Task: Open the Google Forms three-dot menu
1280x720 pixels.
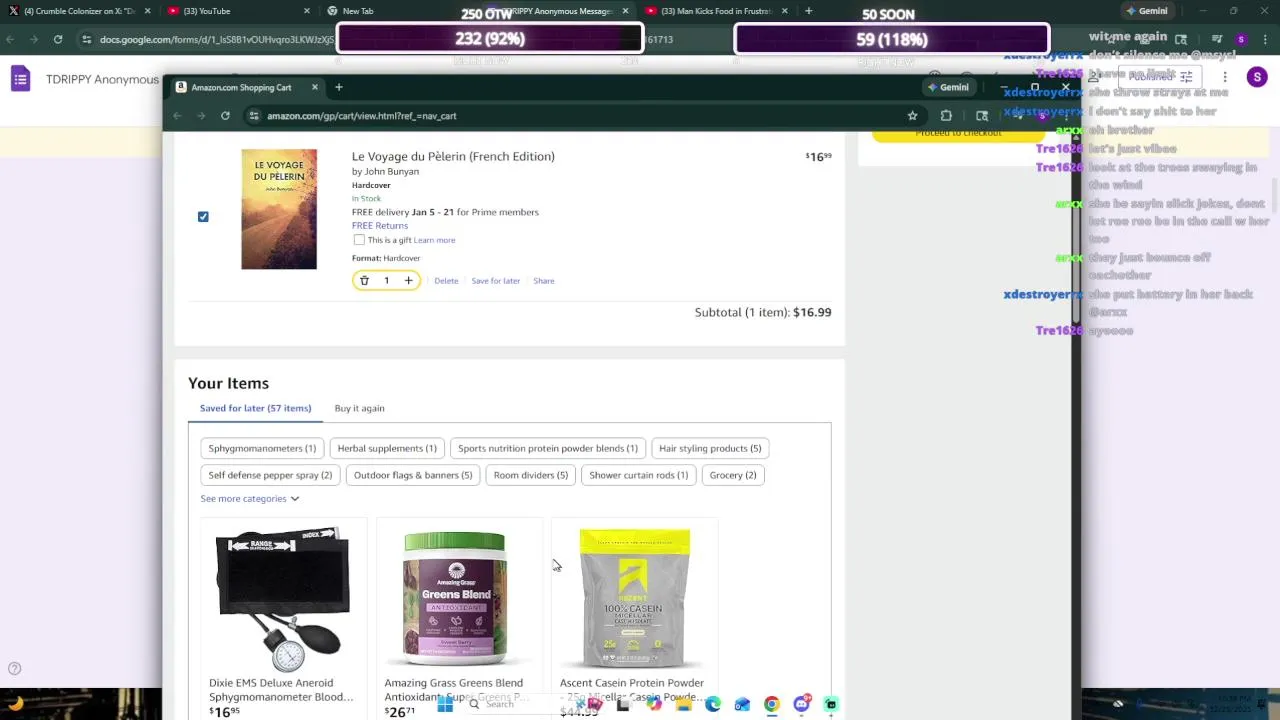Action: click(x=1225, y=77)
